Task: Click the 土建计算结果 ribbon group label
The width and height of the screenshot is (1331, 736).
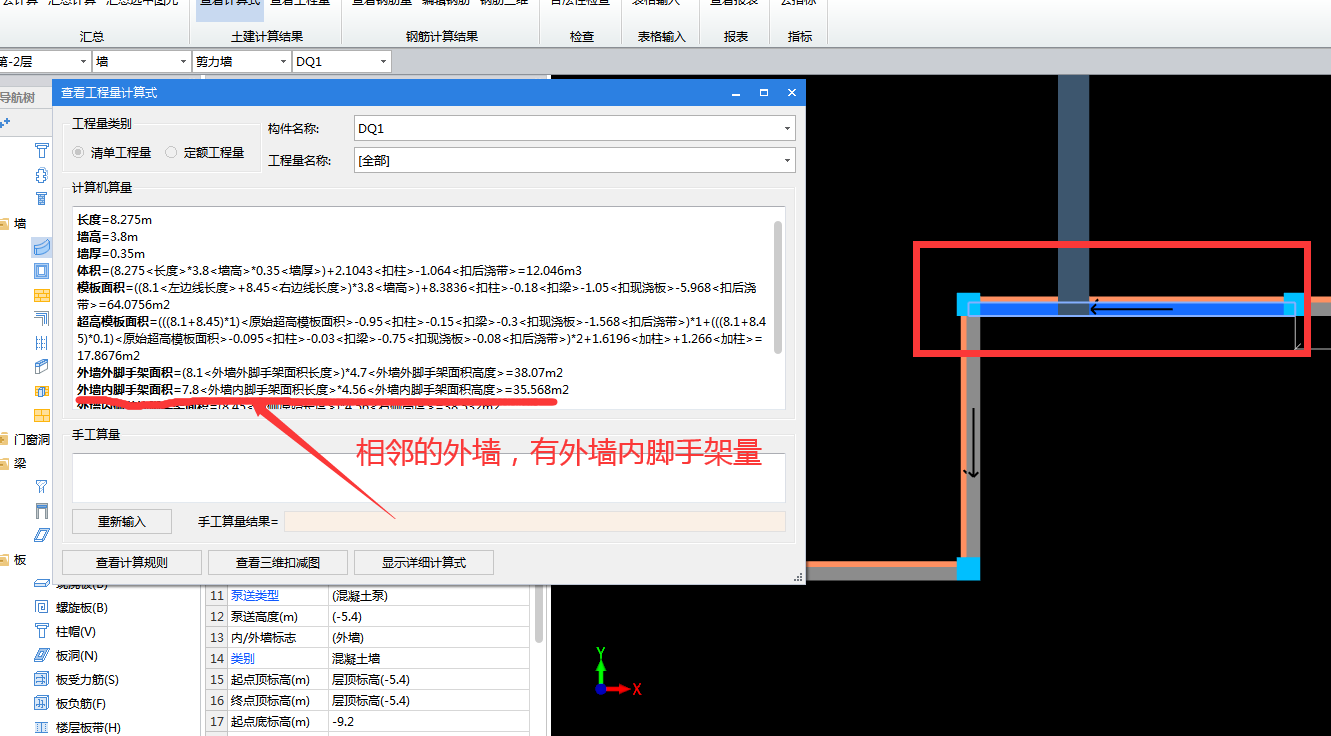Action: pos(267,37)
